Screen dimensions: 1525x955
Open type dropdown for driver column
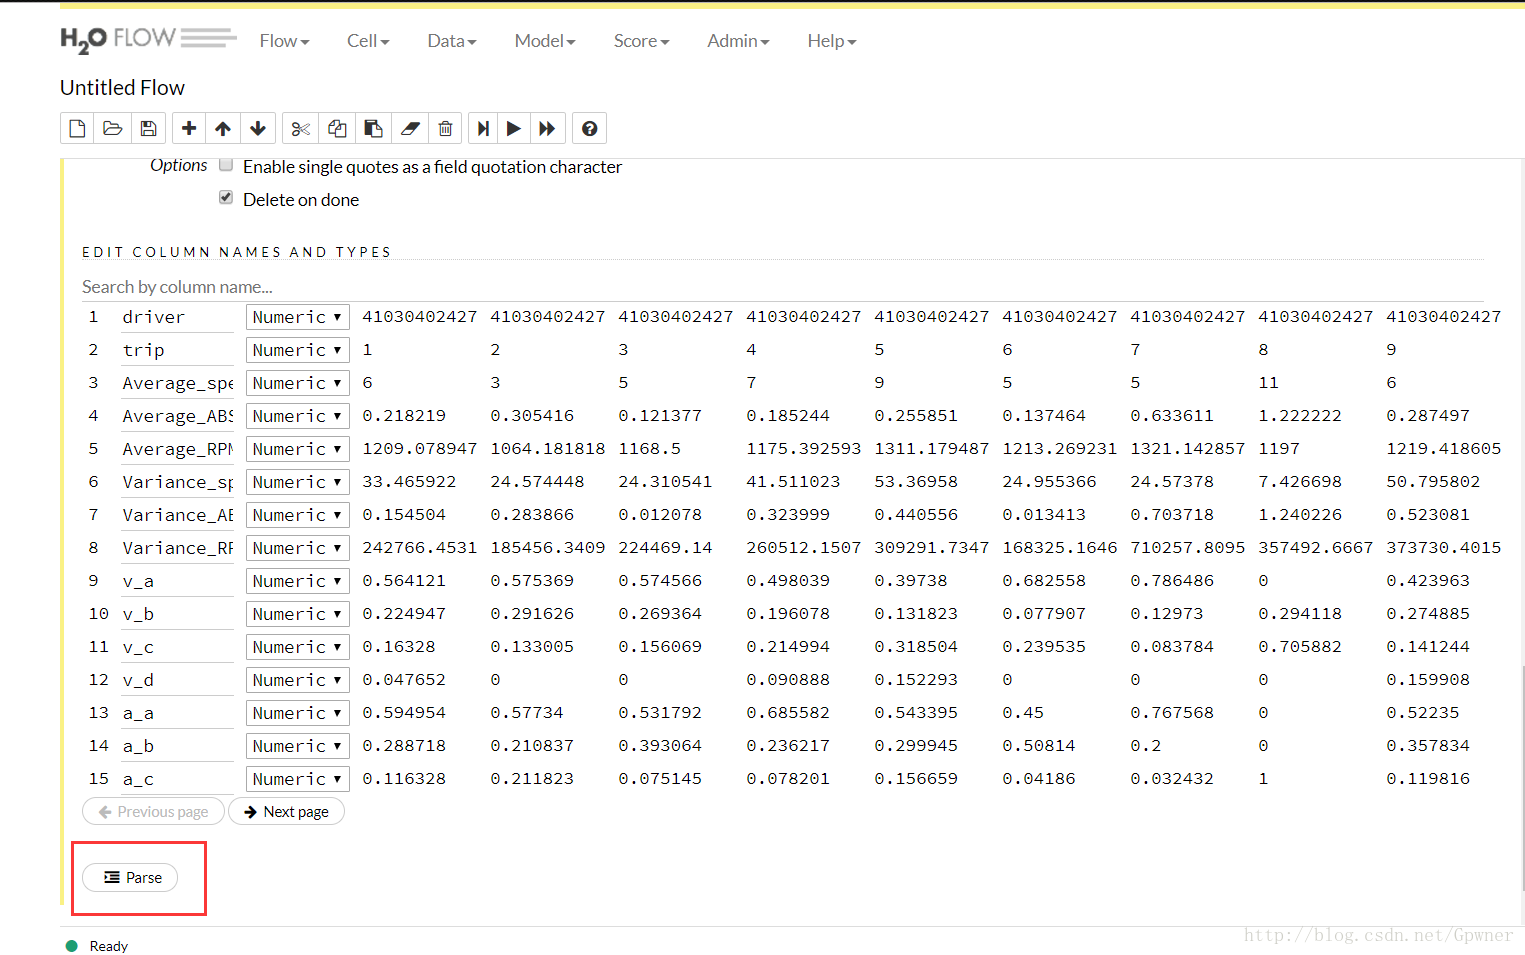[x=298, y=317]
